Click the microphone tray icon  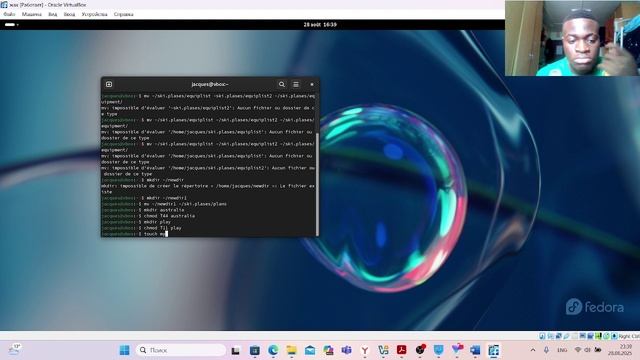tap(546, 350)
